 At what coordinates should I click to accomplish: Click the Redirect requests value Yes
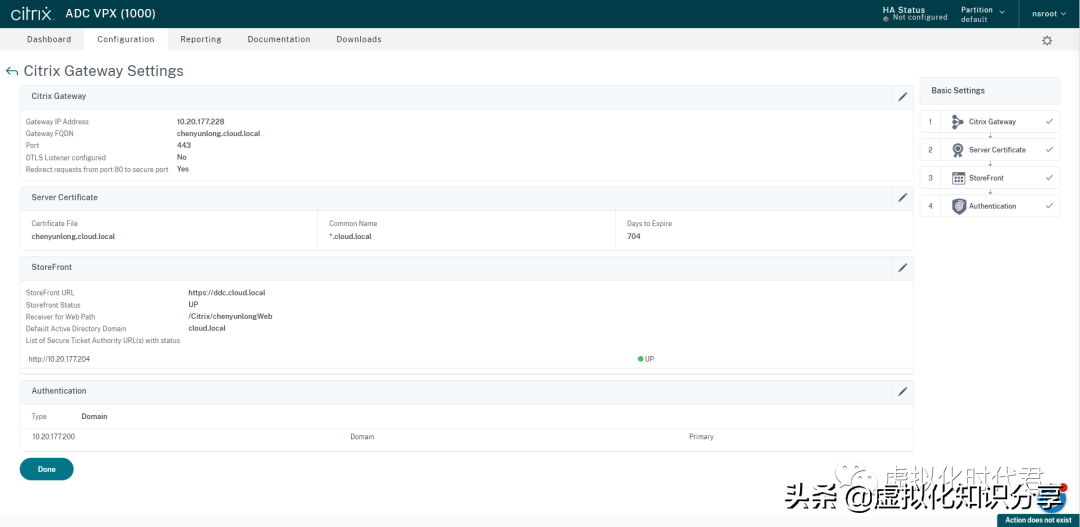tap(183, 169)
